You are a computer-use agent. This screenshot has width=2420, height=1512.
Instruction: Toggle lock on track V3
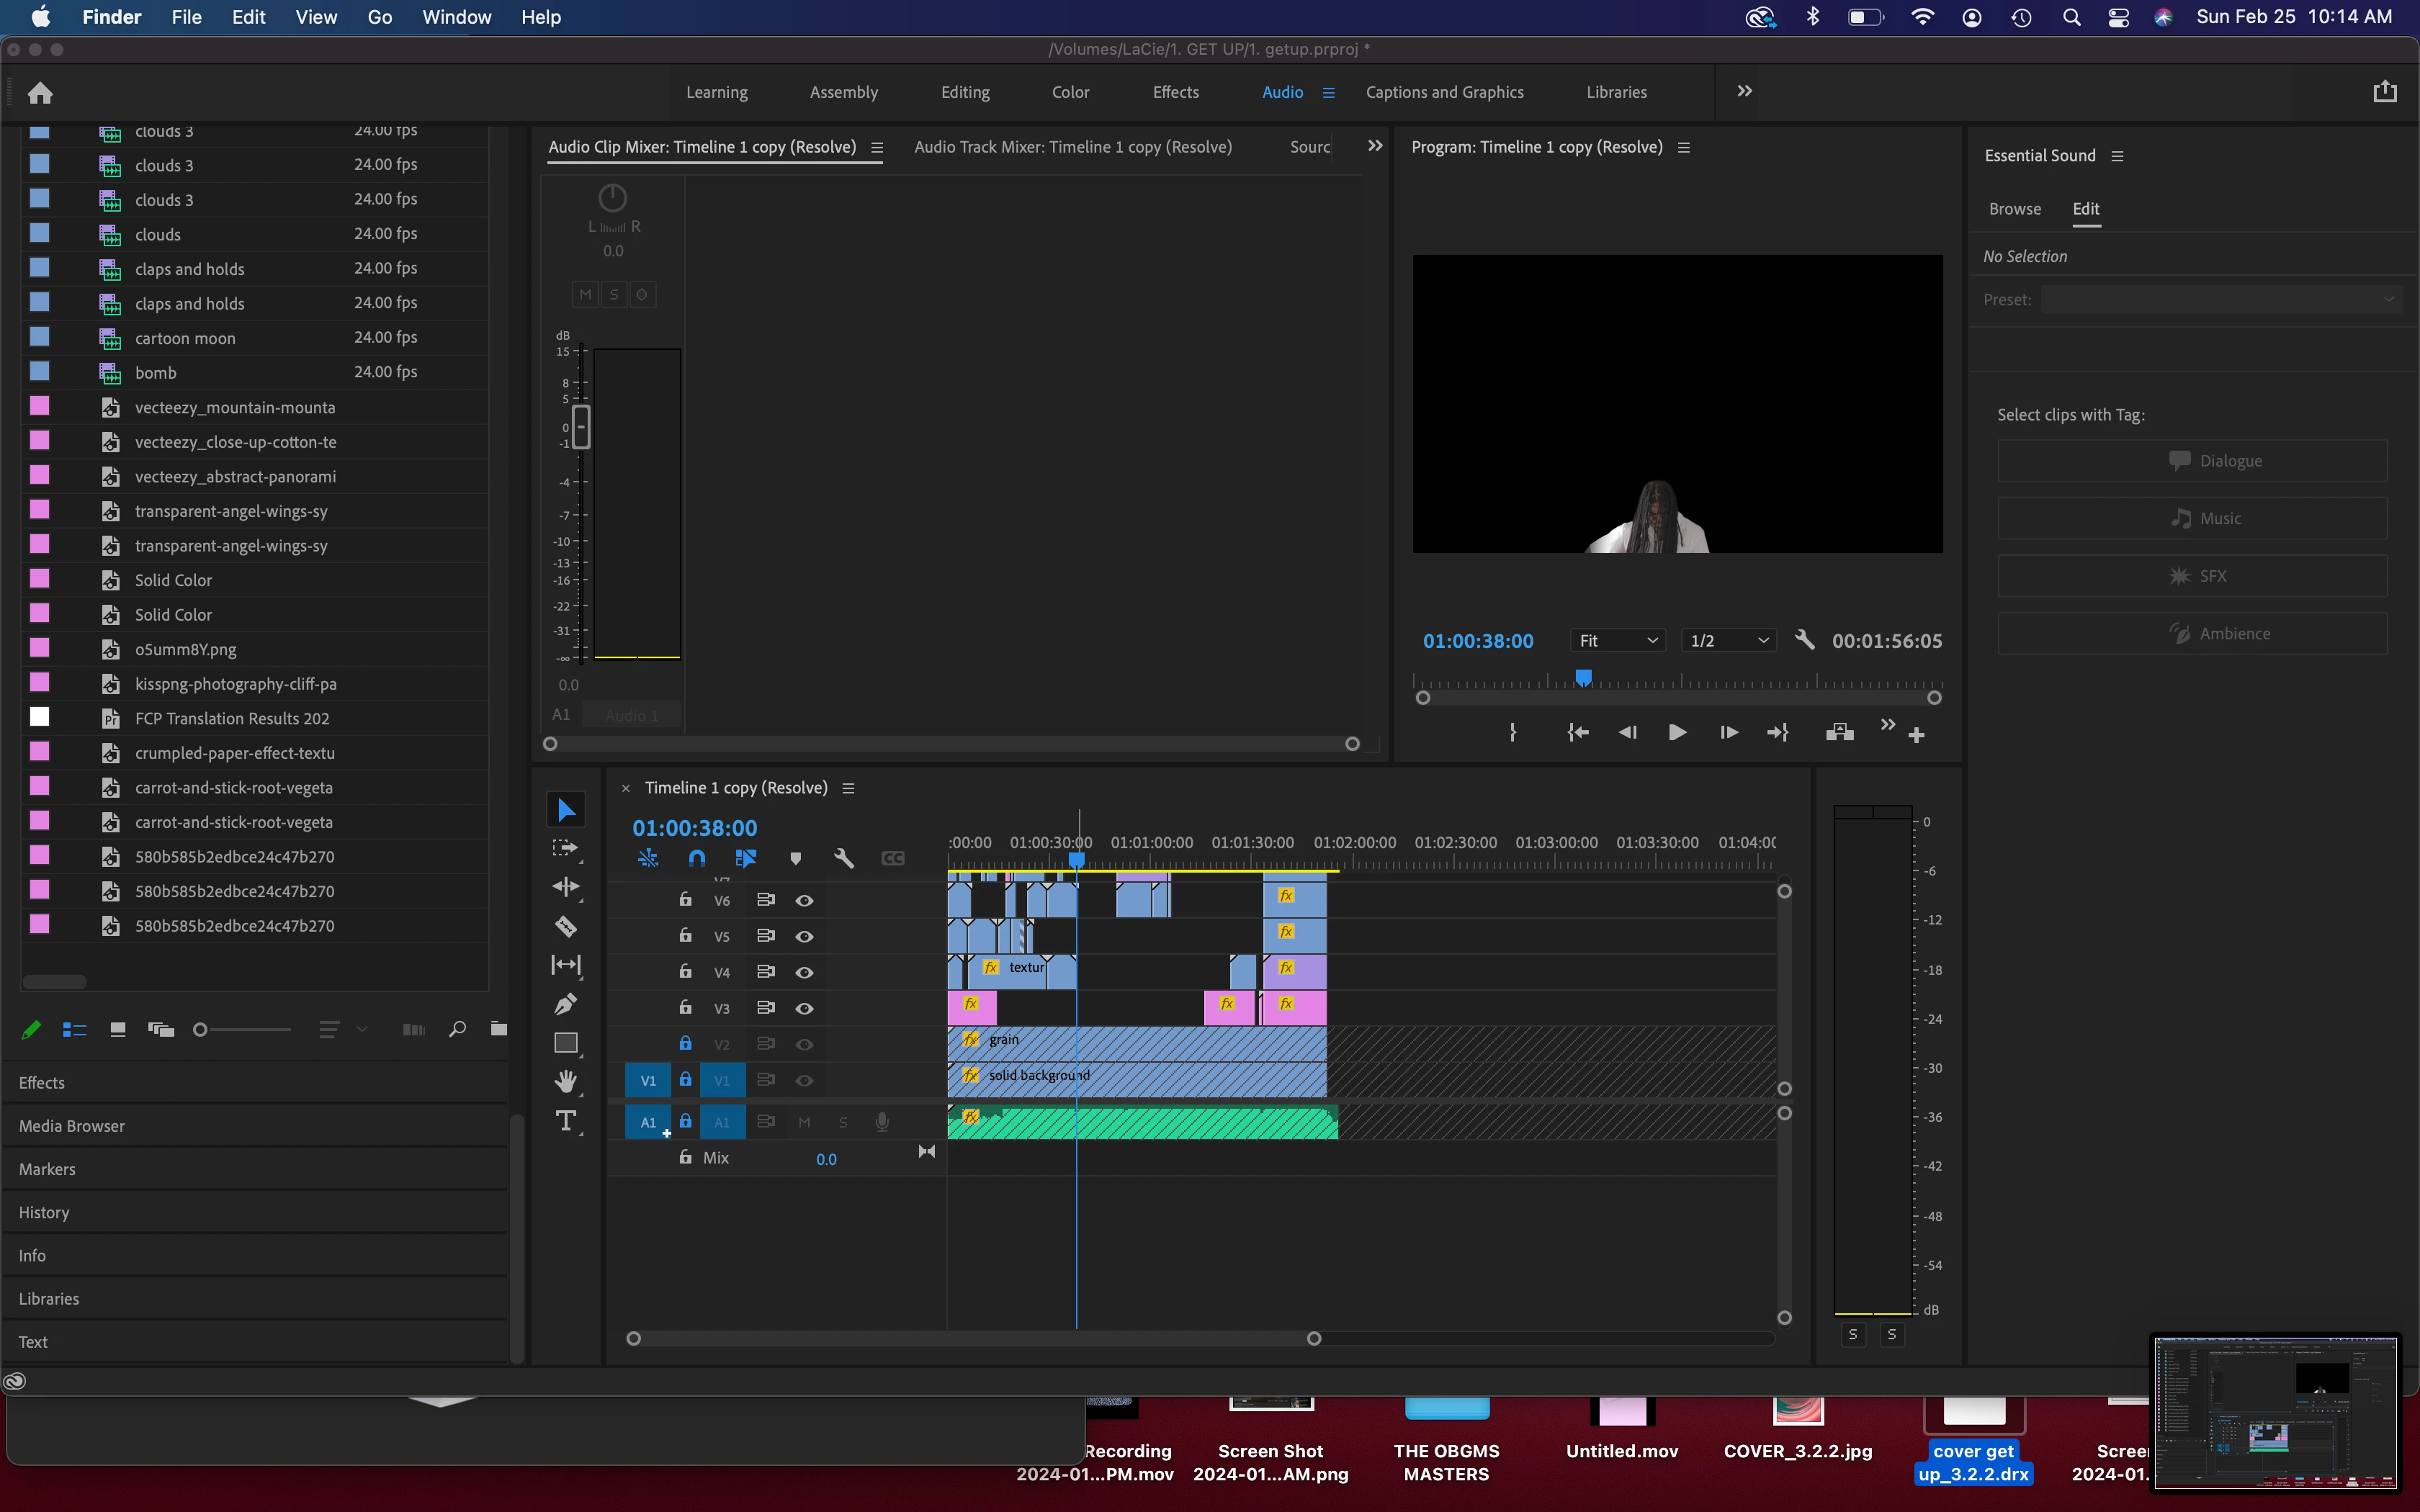coord(685,1007)
